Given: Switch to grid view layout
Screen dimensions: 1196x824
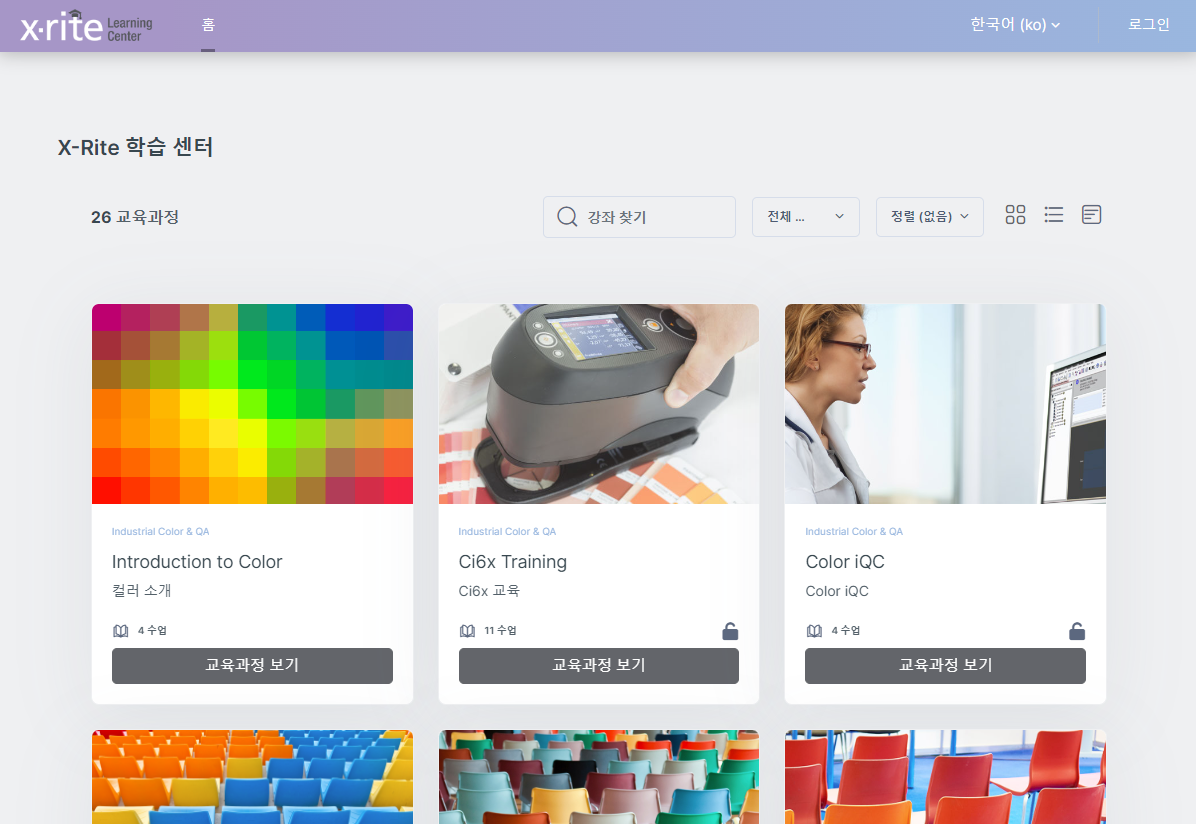Looking at the screenshot, I should tap(1015, 215).
